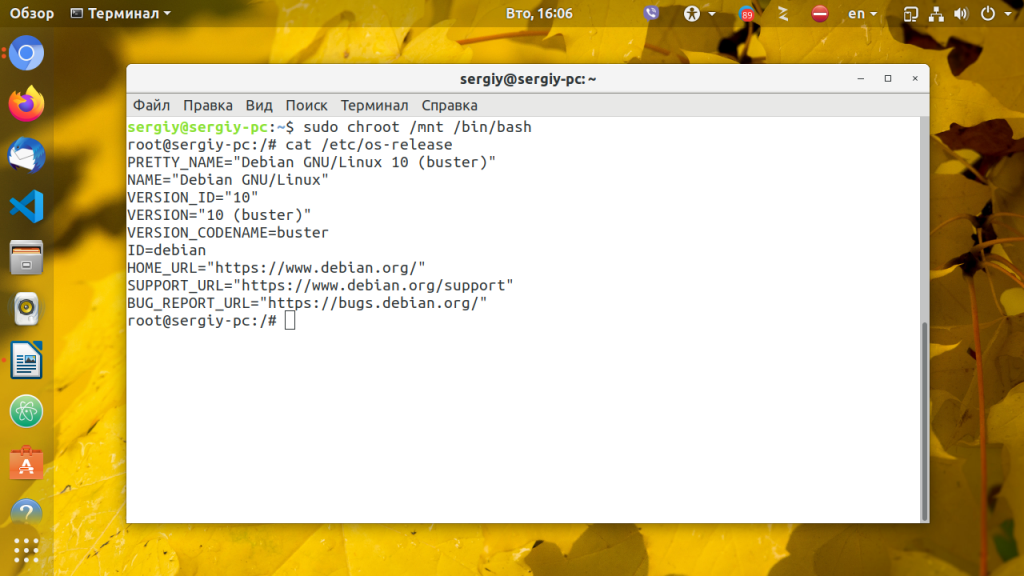1024x576 pixels.
Task: Open the Терминал app menu dropdown
Action: click(121, 14)
